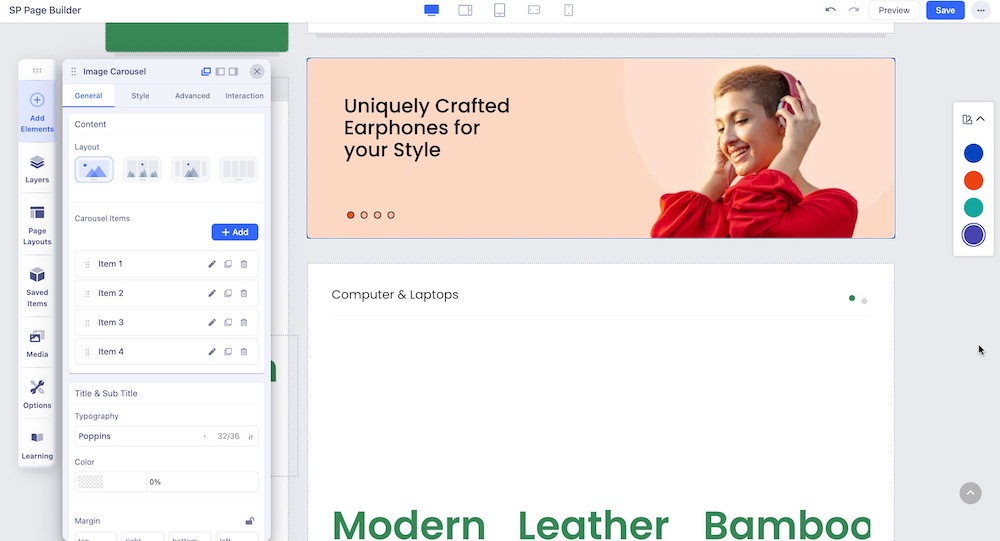The image size is (1000, 541).
Task: Click the scroll-to-top round button
Action: pos(970,493)
